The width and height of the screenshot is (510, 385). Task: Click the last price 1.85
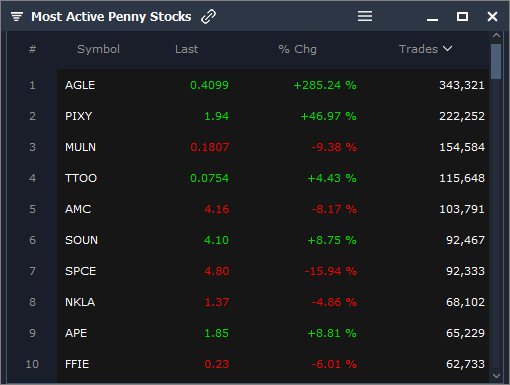coord(216,333)
